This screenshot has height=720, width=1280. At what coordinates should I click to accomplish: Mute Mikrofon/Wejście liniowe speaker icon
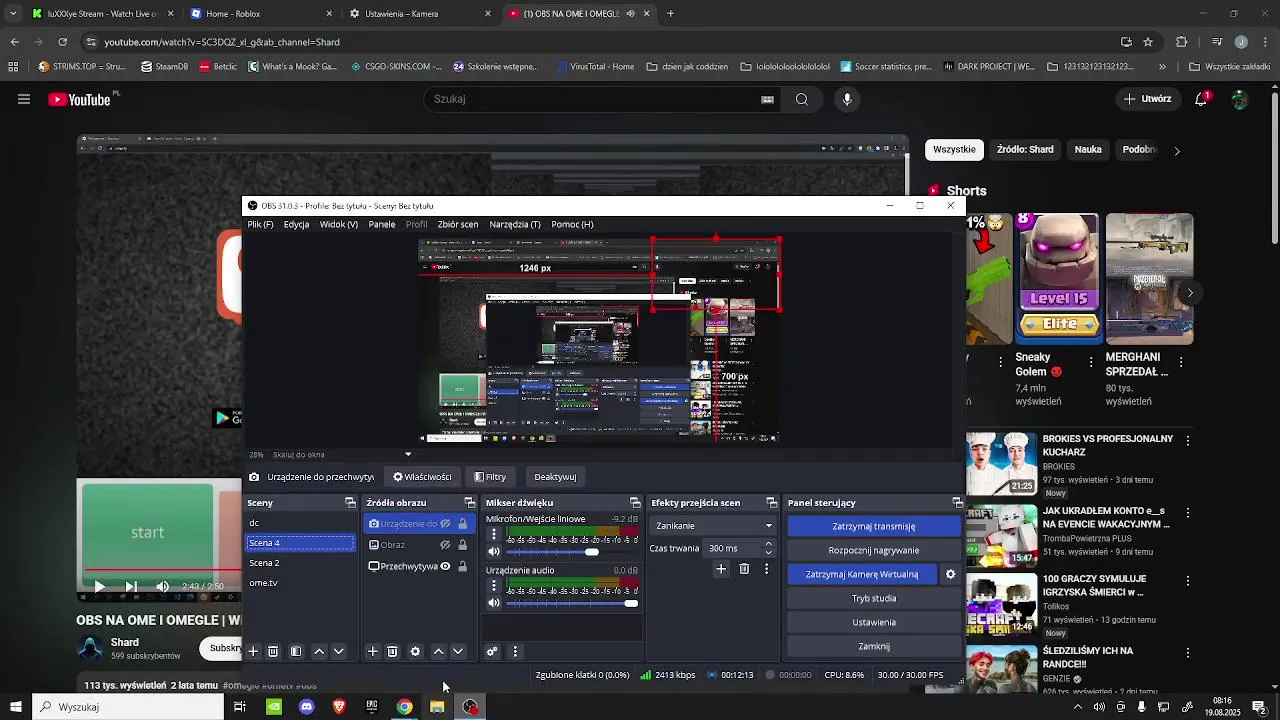[494, 551]
